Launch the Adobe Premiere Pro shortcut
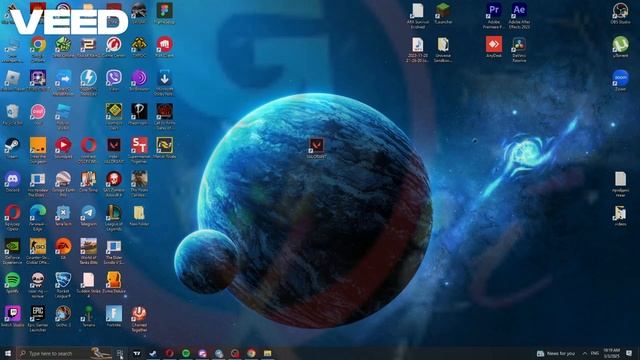The height and width of the screenshot is (360, 640). [494, 11]
